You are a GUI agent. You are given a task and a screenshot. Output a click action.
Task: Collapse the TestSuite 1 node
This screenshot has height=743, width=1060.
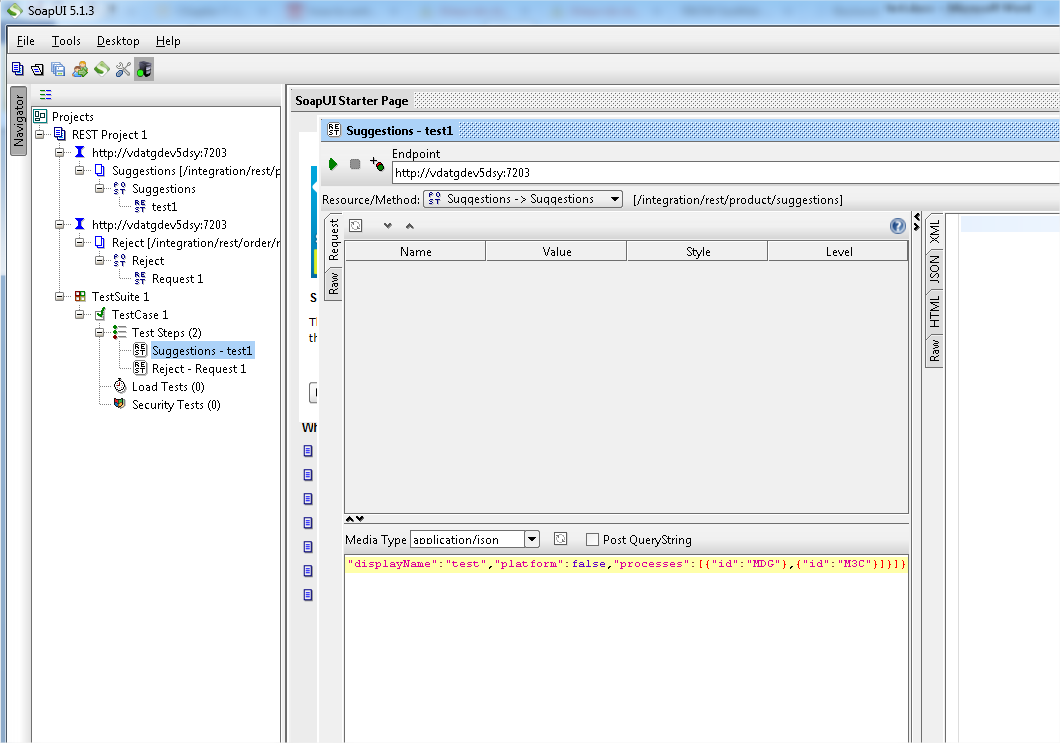click(59, 296)
